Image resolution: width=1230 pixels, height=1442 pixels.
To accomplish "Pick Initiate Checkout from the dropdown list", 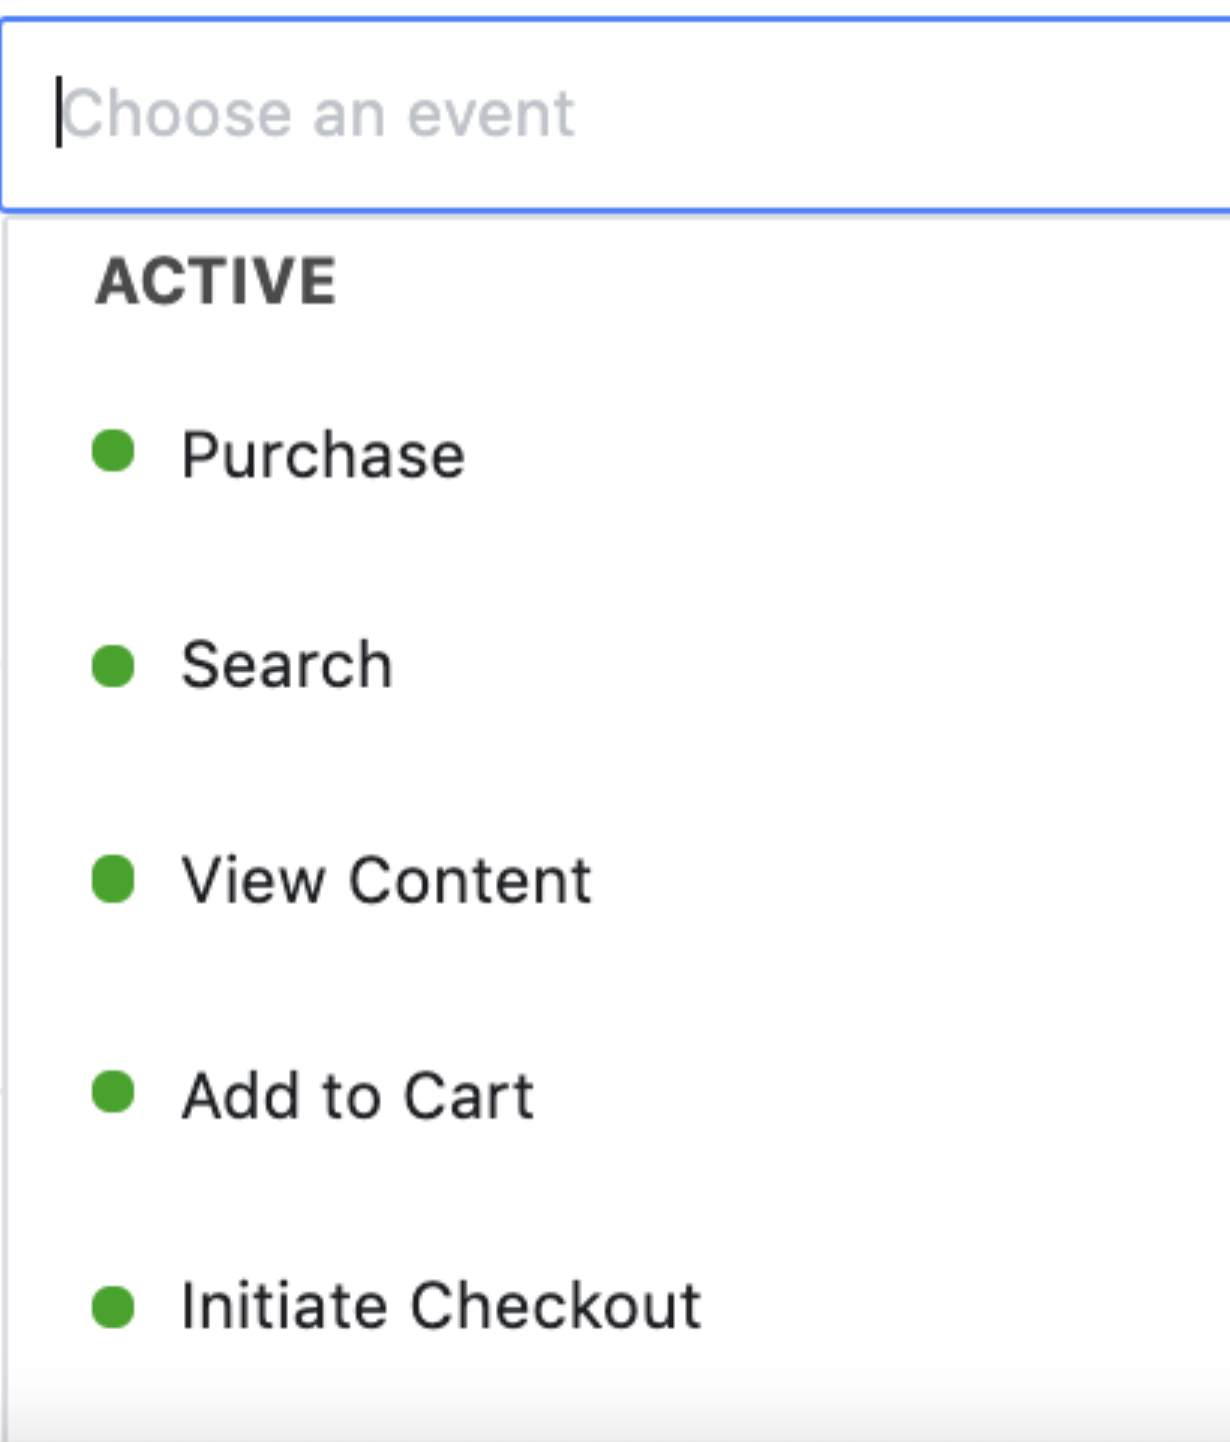I will click(618, 1306).
